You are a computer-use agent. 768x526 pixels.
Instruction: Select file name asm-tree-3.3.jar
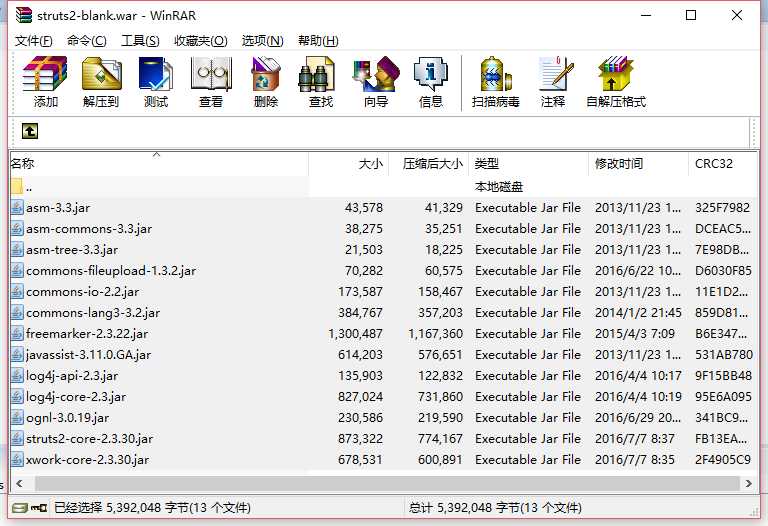coord(72,250)
